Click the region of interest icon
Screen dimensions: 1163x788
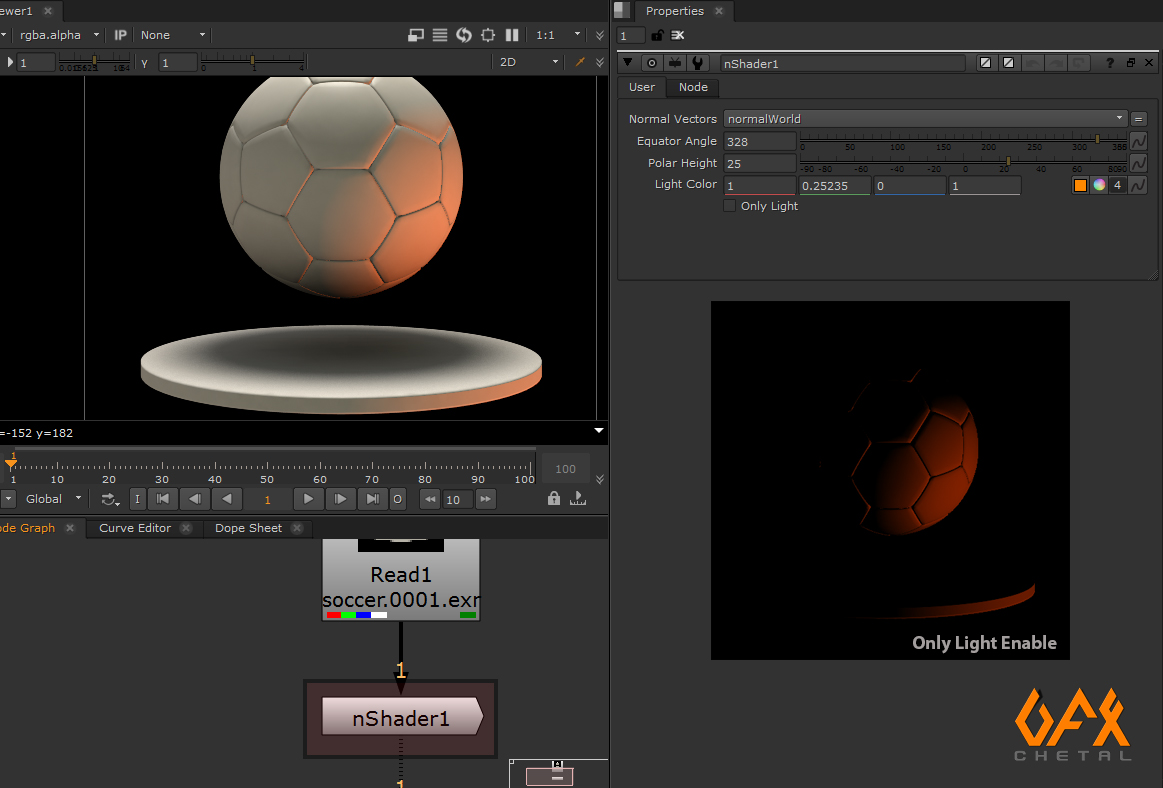pyautogui.click(x=487, y=35)
